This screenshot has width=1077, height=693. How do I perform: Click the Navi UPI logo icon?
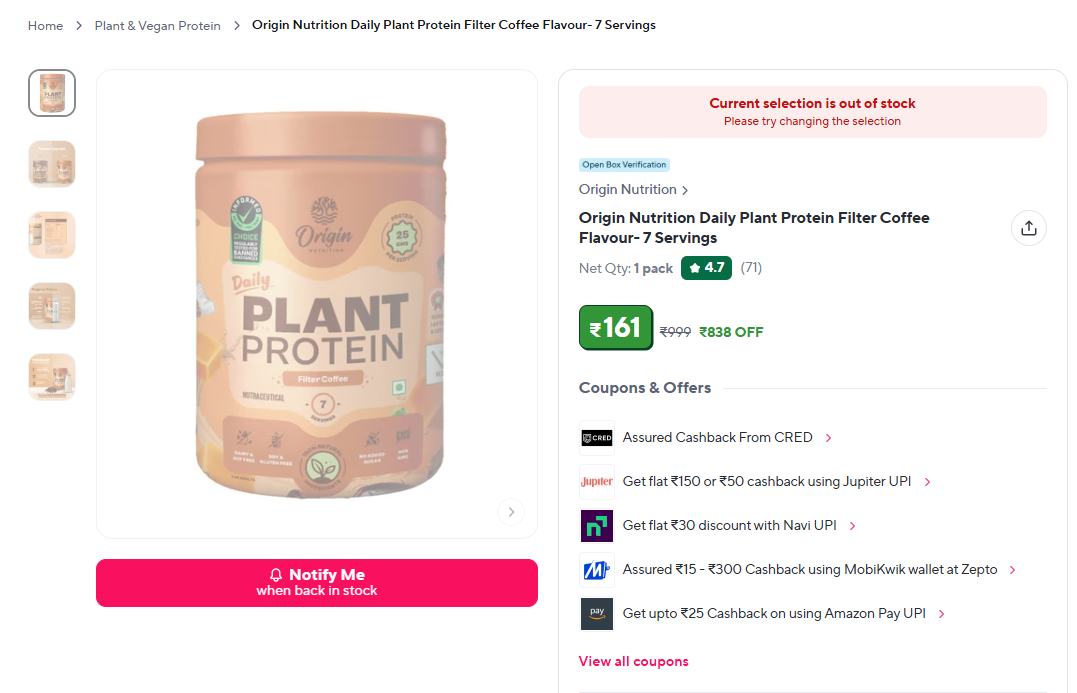pos(596,525)
